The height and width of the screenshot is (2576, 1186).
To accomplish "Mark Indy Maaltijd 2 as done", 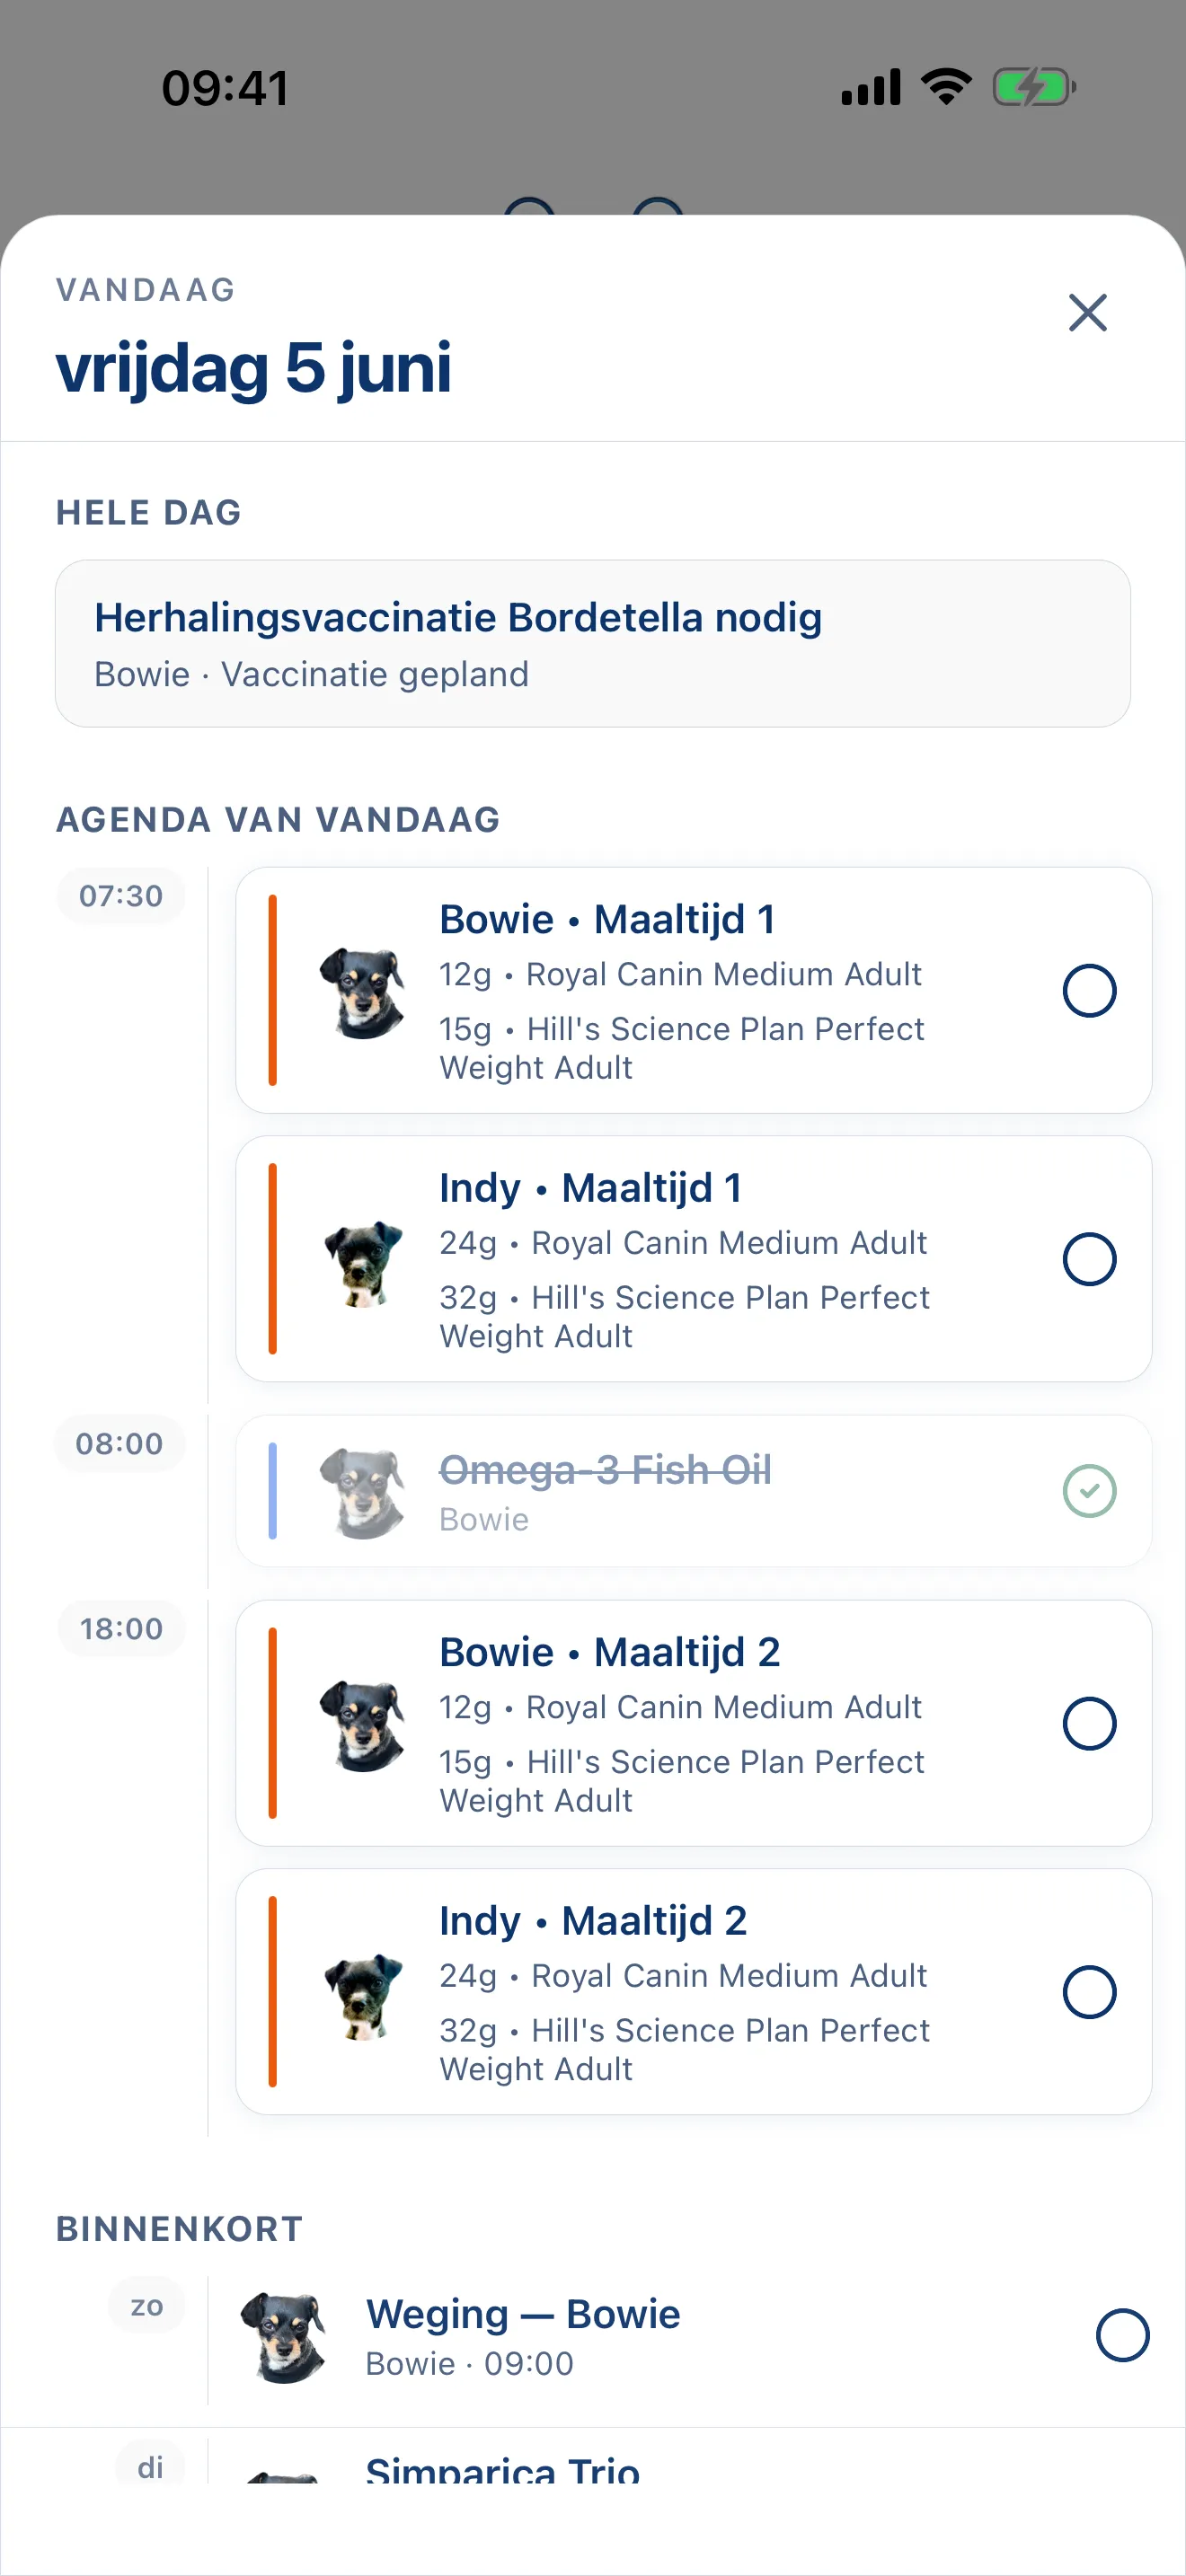I will tap(1089, 1992).
